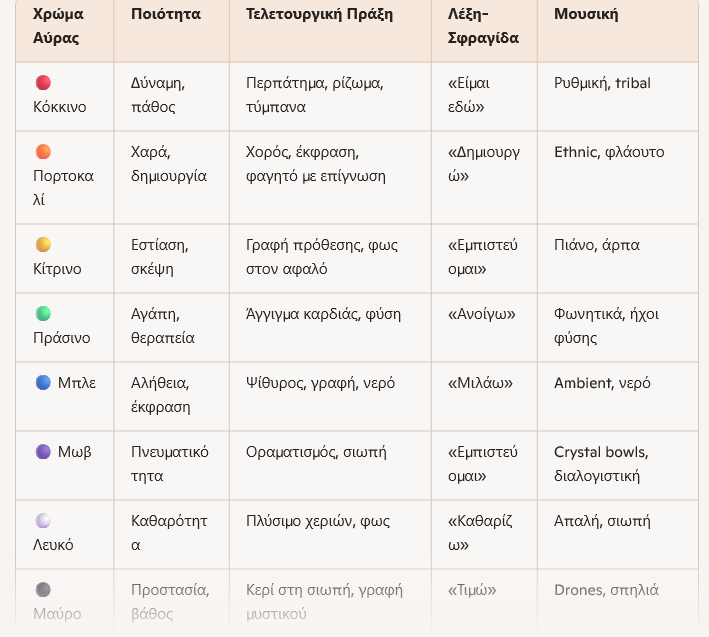Click the Ποιότητα column header
The image size is (709, 637).
(166, 15)
